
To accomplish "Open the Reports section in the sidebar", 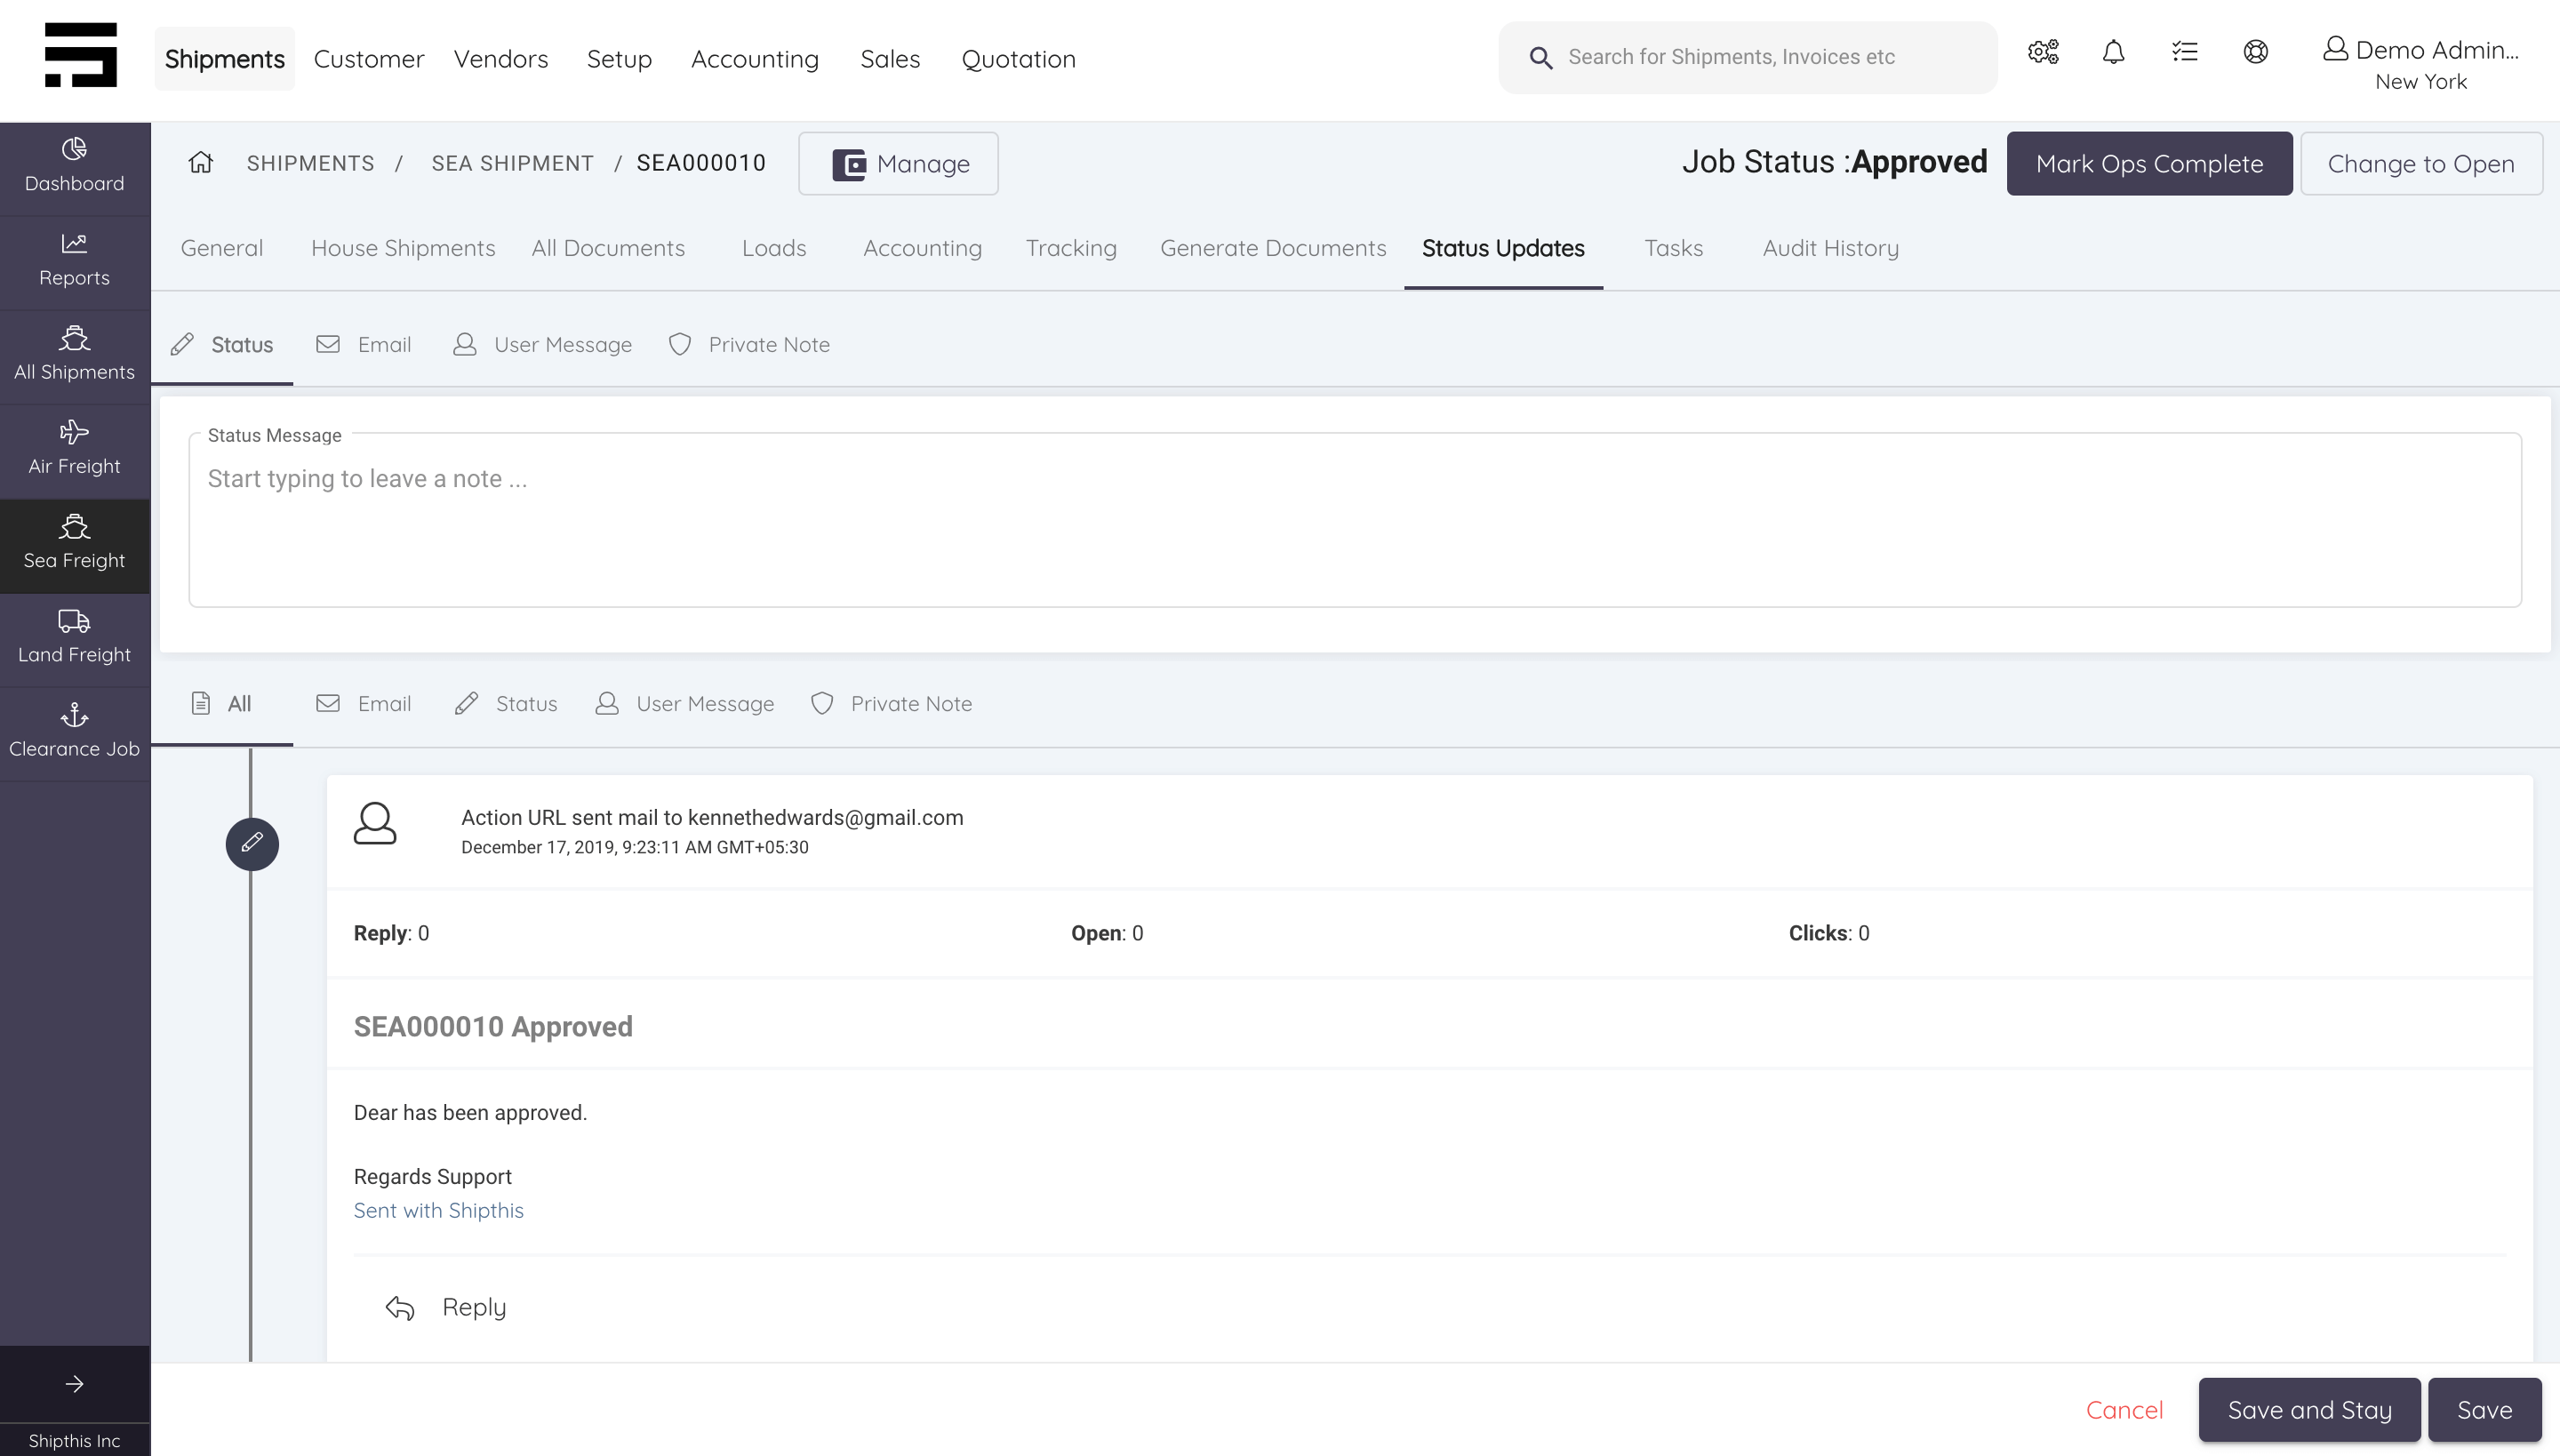I will [74, 260].
